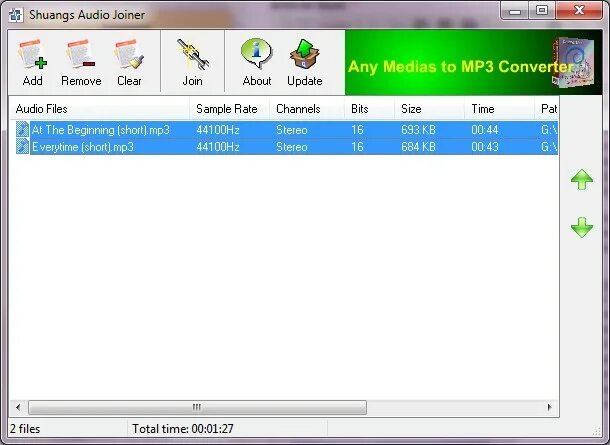Sort by the Size column header
Viewport: 610px width, 445px height.
[429, 109]
